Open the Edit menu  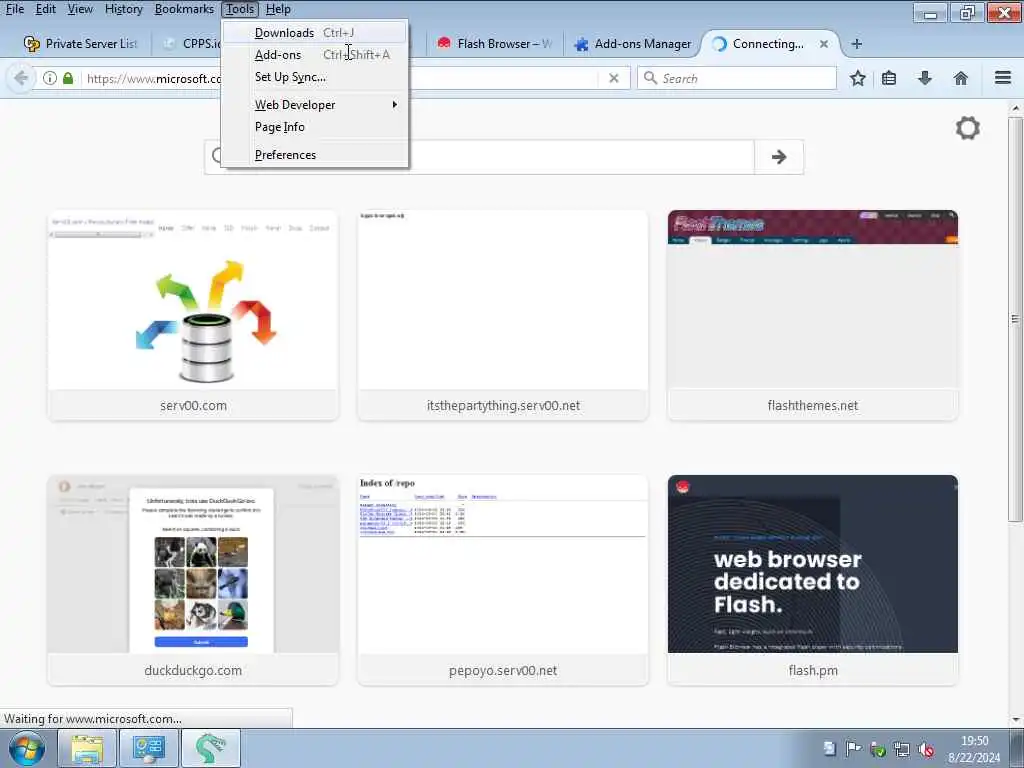click(x=45, y=9)
